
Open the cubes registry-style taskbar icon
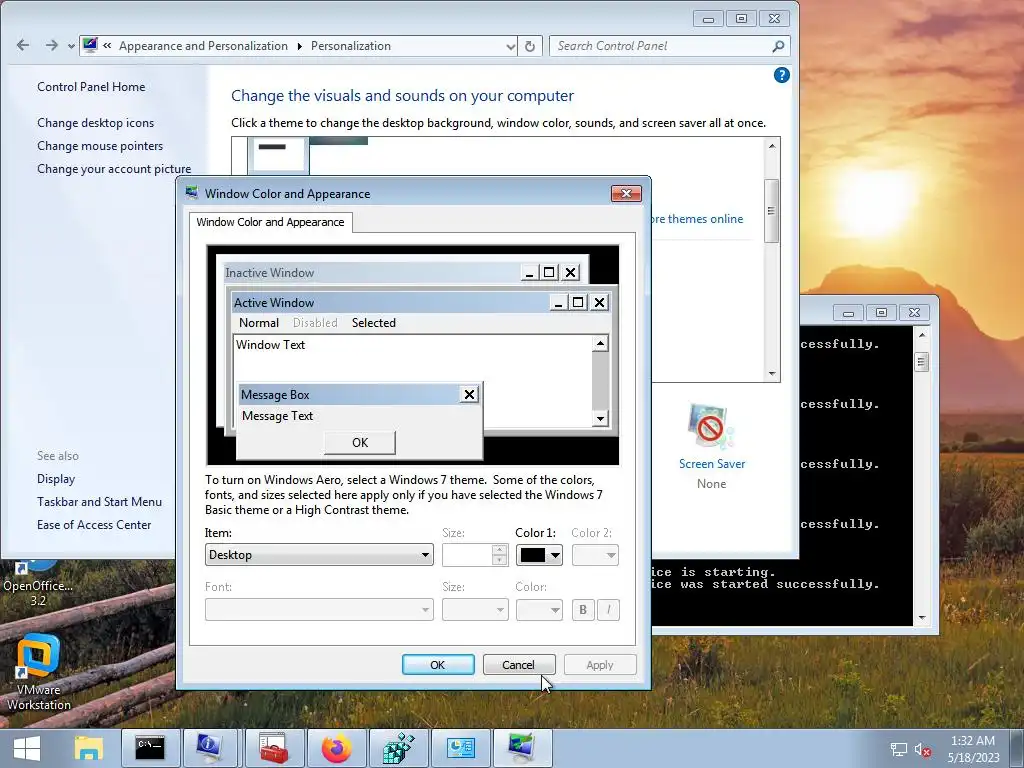398,748
